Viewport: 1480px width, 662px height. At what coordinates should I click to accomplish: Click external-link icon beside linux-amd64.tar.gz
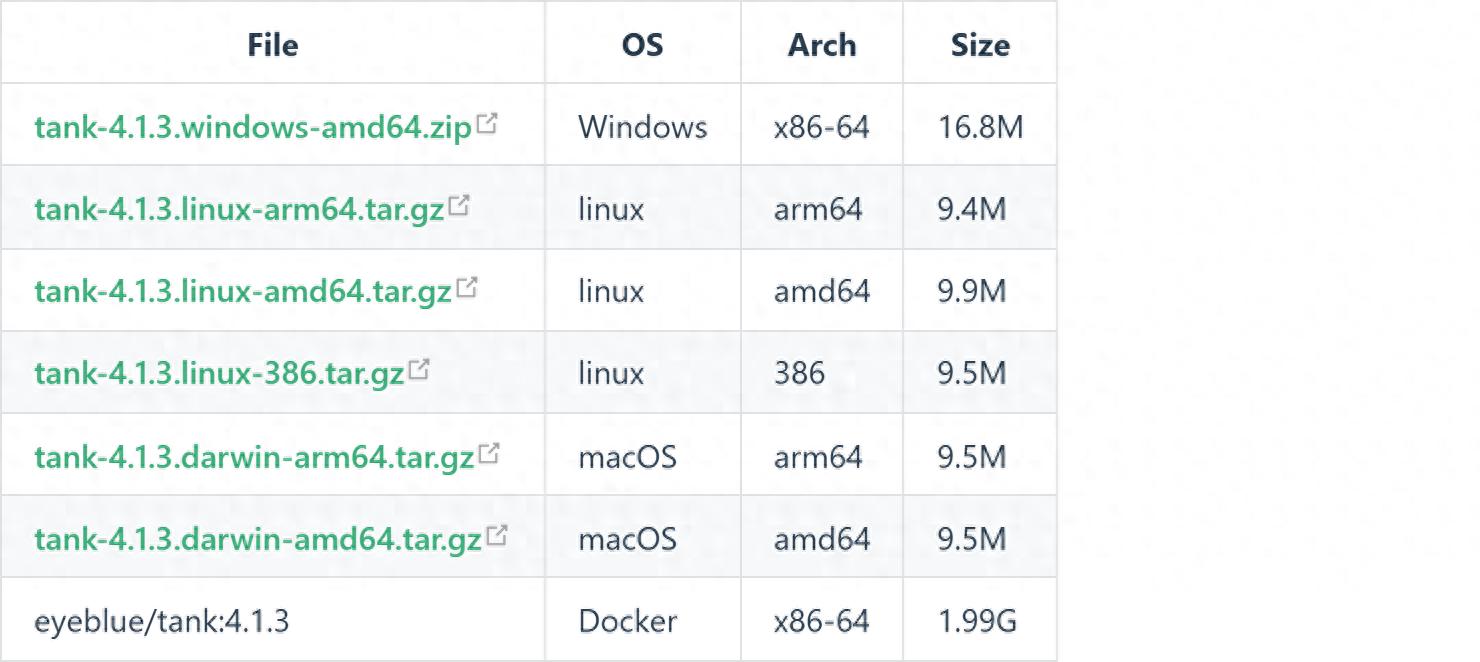point(467,288)
